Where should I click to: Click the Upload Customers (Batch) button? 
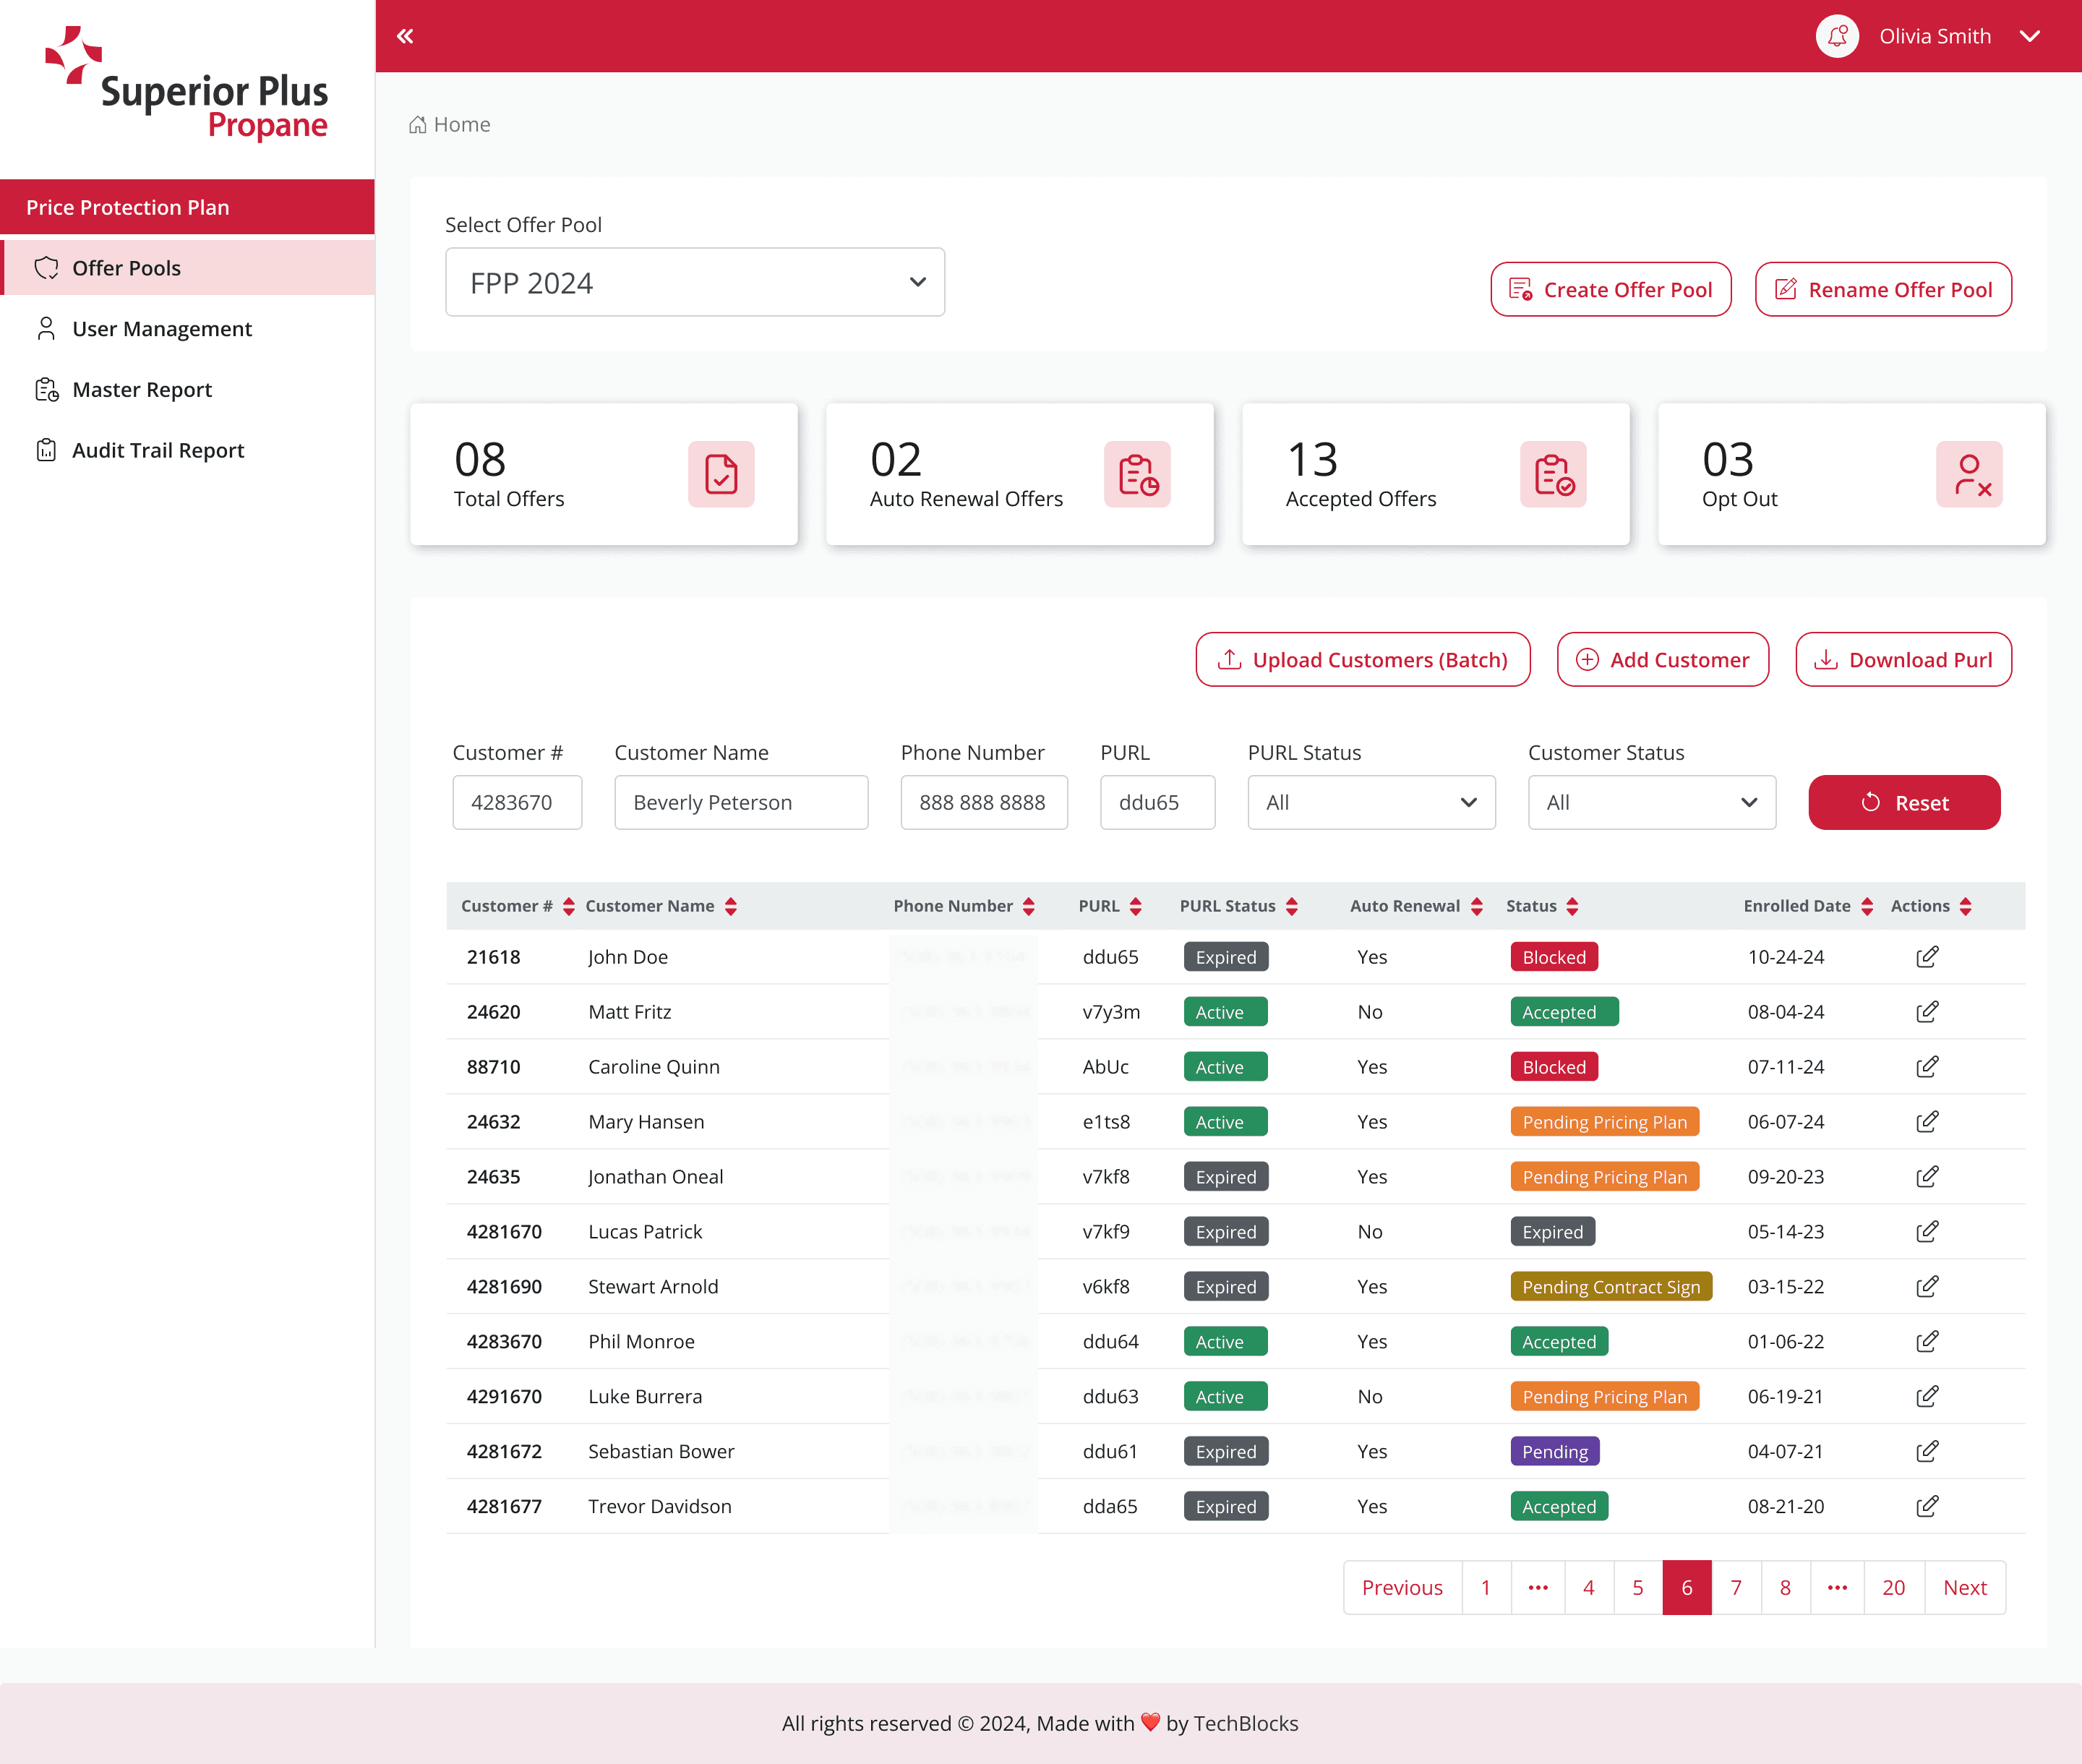pos(1362,660)
